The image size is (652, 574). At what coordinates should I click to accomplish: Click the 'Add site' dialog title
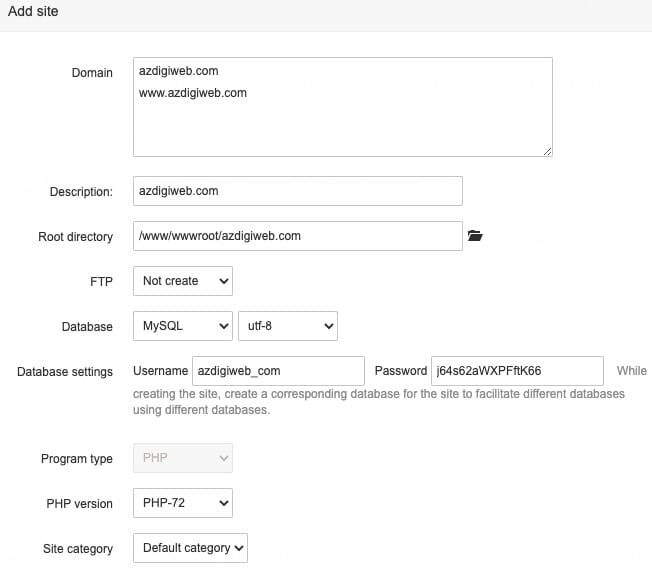click(x=33, y=12)
